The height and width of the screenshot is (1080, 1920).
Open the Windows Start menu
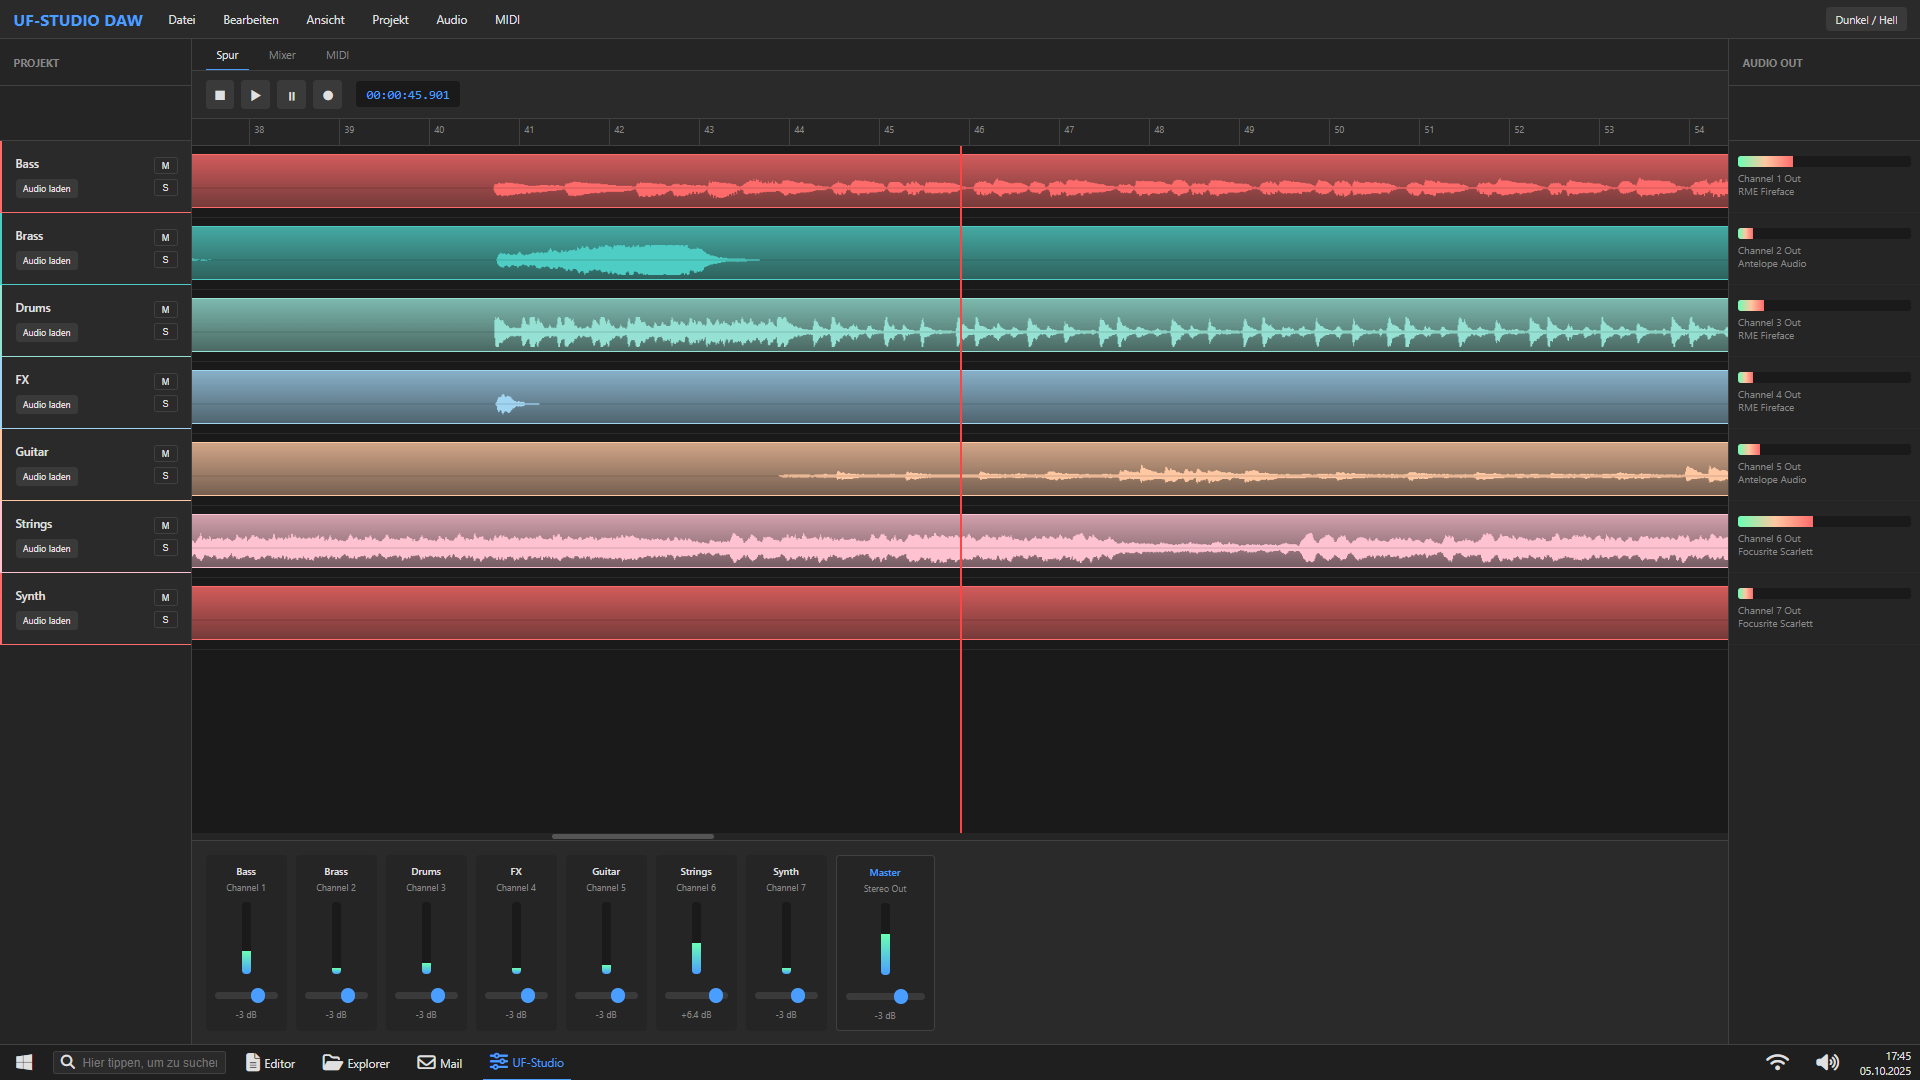(22, 1062)
